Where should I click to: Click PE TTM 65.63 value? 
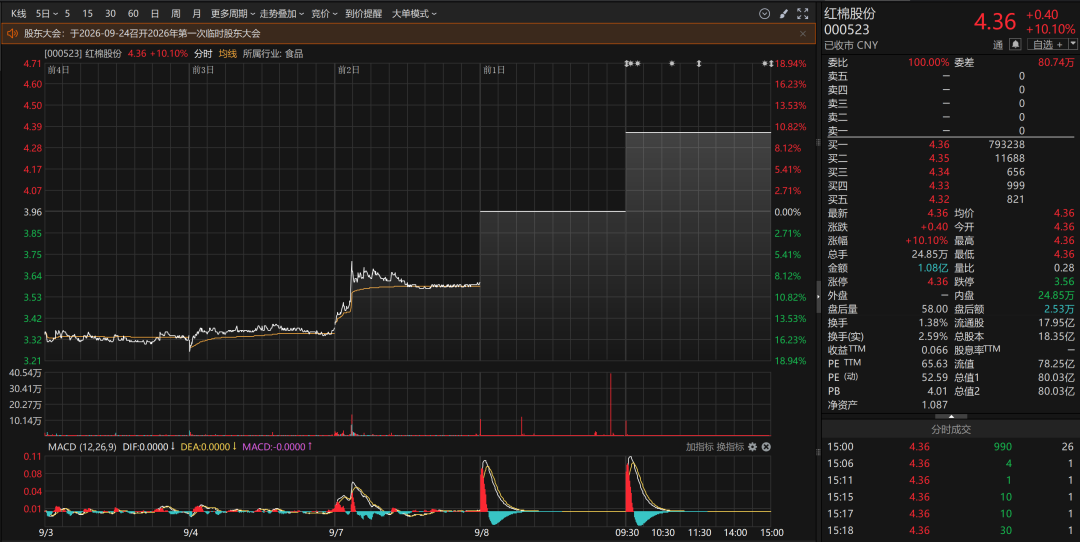[x=935, y=364]
